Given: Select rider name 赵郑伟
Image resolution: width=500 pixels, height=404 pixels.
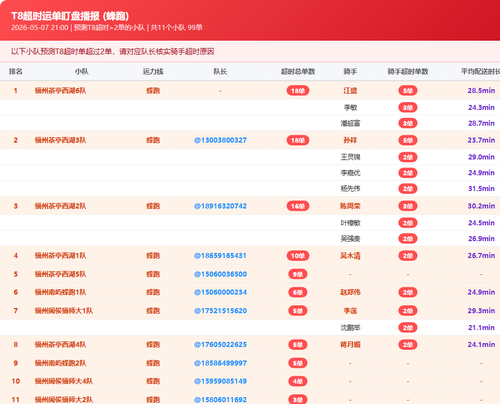Looking at the screenshot, I should pos(350,292).
